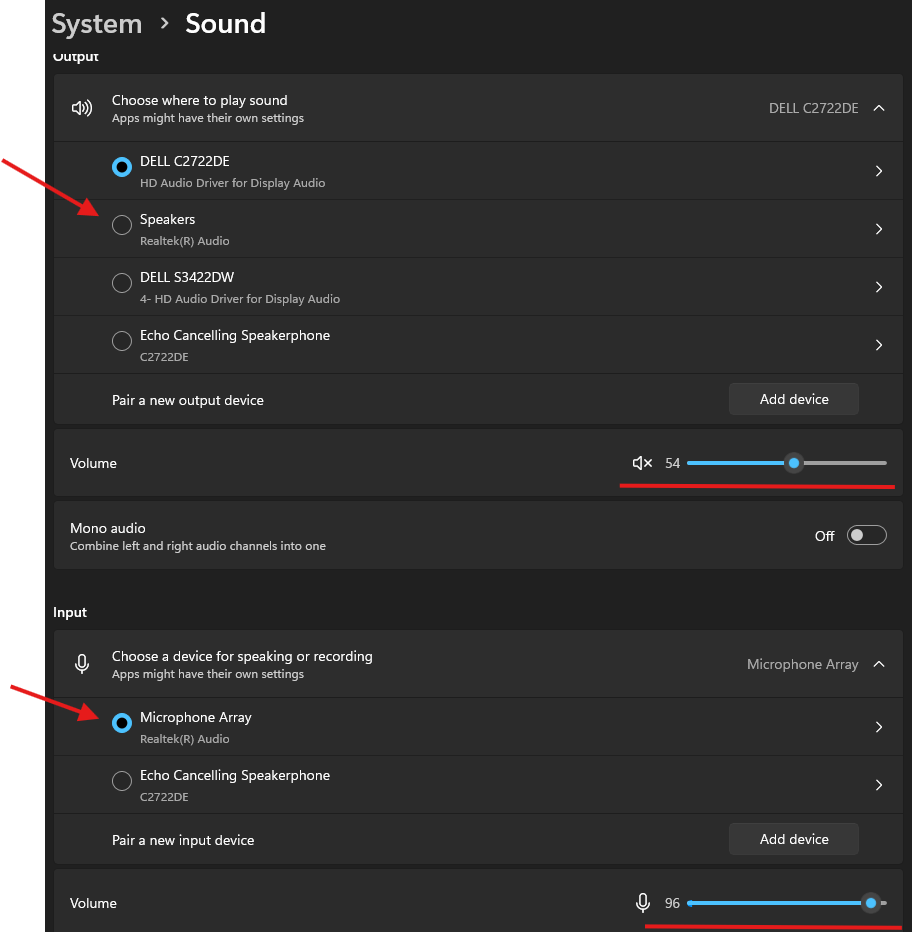Click the microphone icon beside input device chooser

tap(82, 664)
